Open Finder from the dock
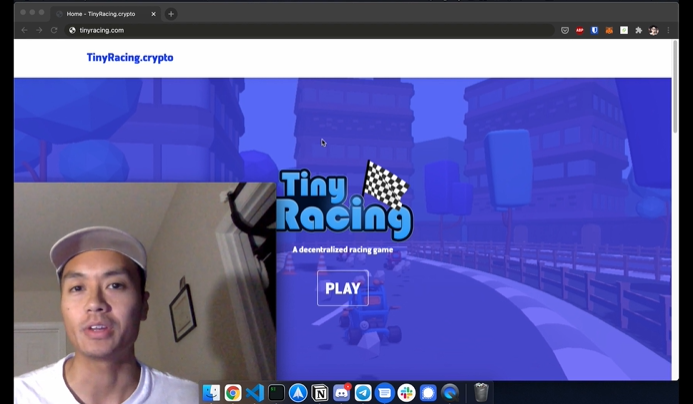This screenshot has width=693, height=404. (211, 393)
